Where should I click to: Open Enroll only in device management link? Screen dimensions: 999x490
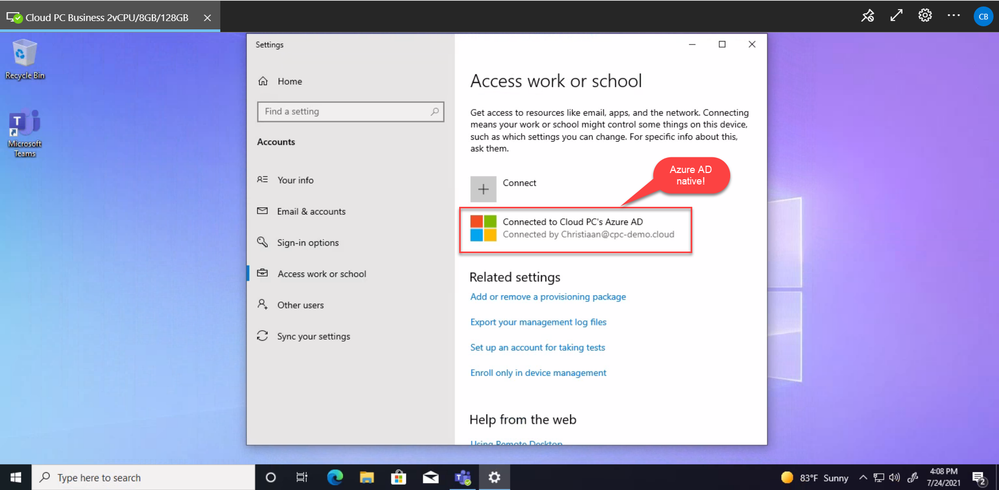point(538,373)
